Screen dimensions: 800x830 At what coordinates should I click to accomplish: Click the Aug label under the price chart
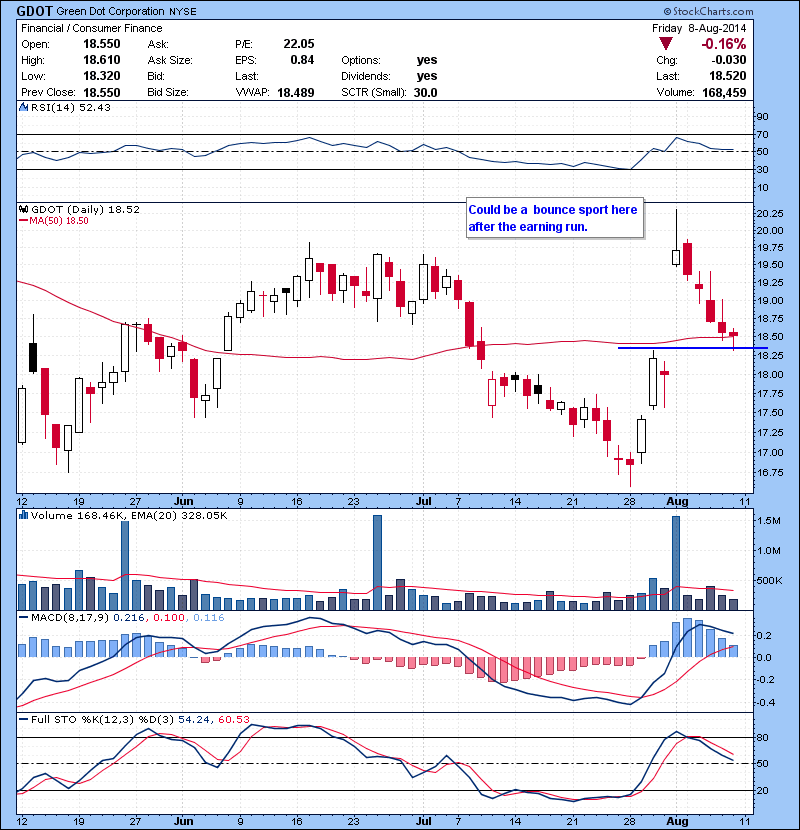(677, 501)
